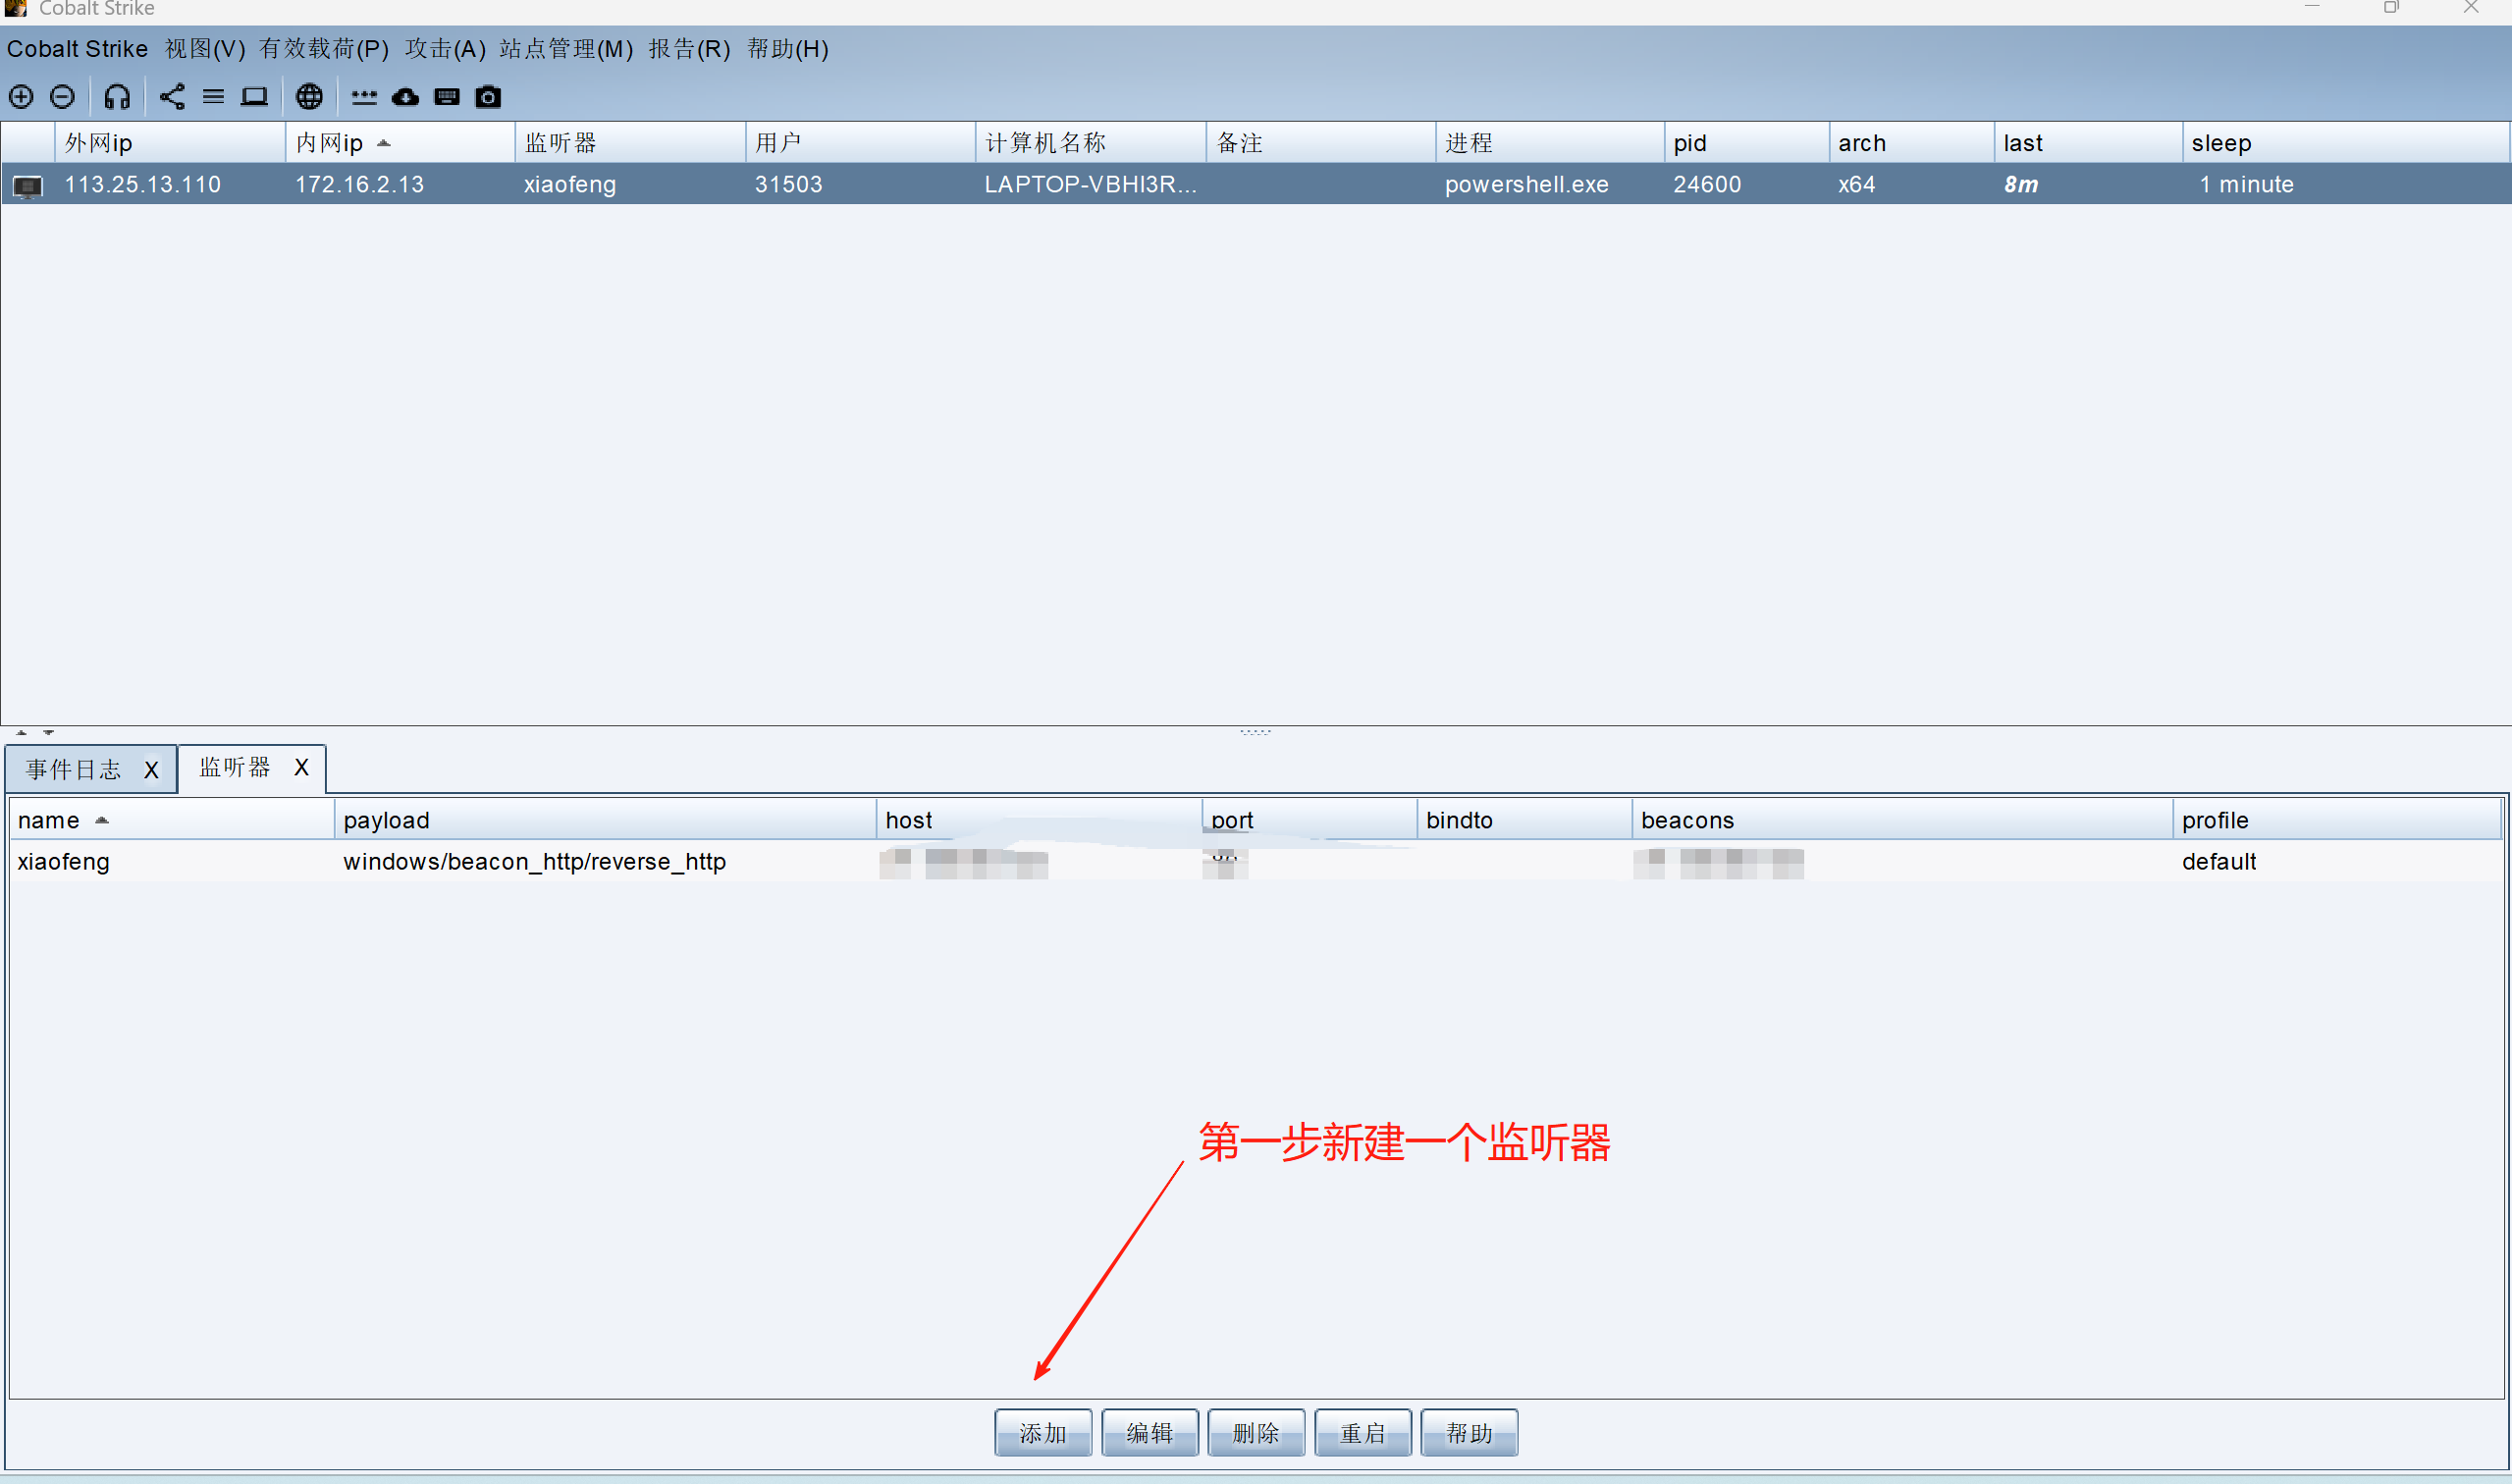2512x1484 pixels.
Task: Sort sessions by 内网ip column header
Action: tap(400, 143)
